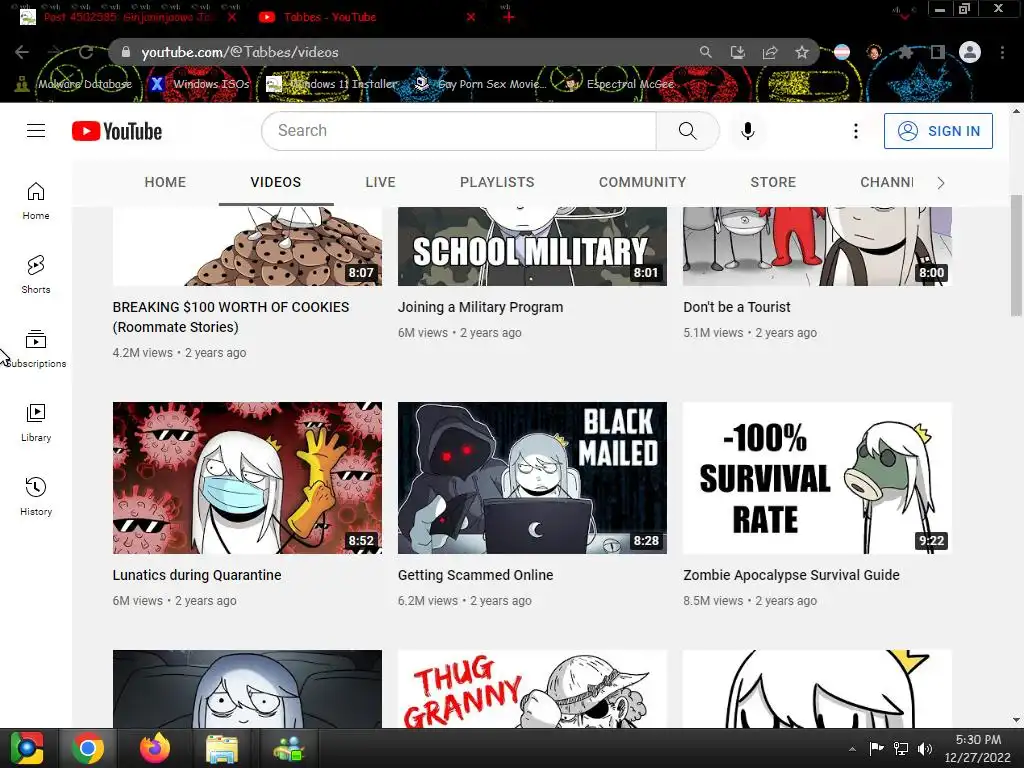The image size is (1024, 768).
Task: Click BLACK MAILED video thumbnail
Action: (532, 478)
